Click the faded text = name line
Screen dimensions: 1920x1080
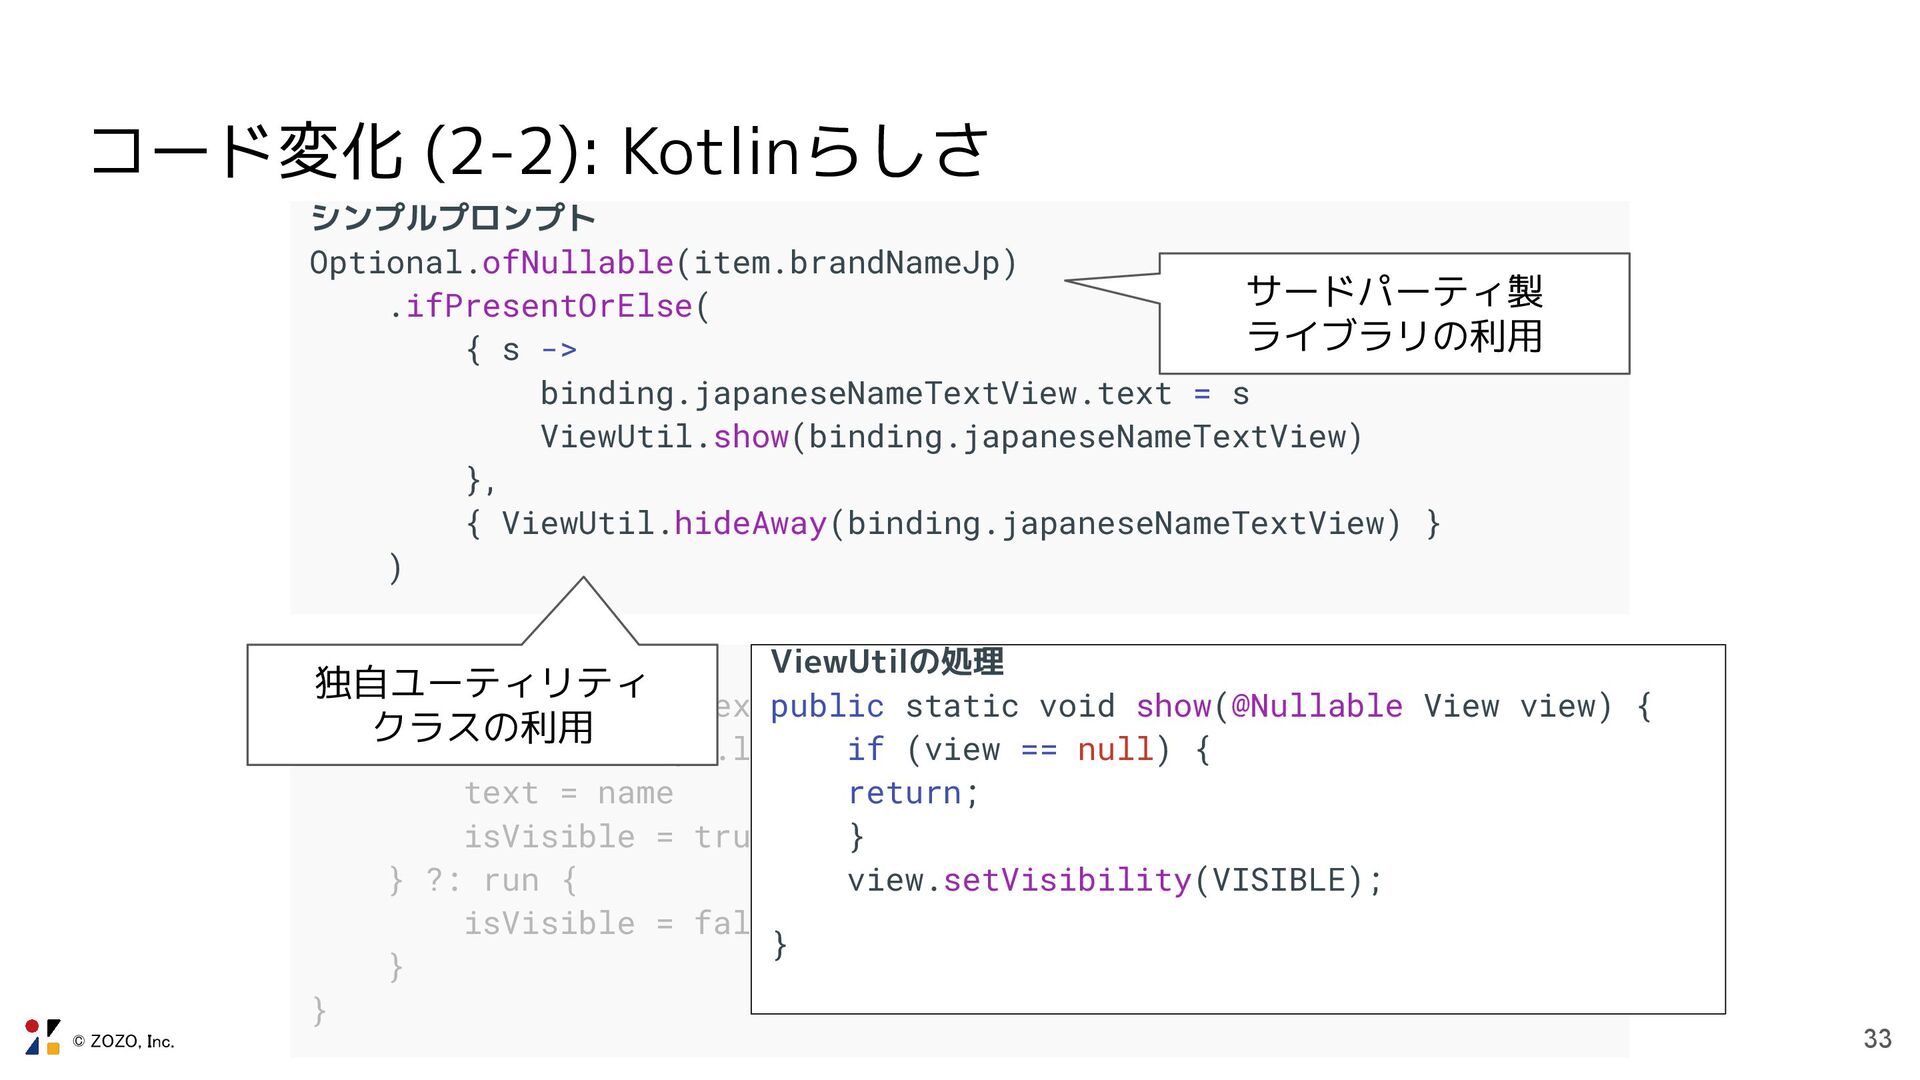click(x=568, y=793)
